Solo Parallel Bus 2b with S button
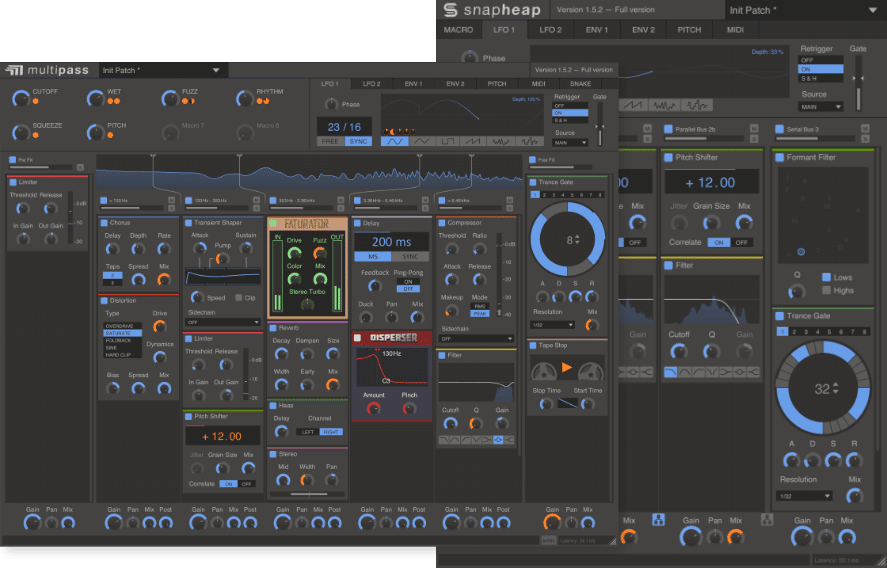Viewport: 887px width, 568px height. click(x=753, y=139)
